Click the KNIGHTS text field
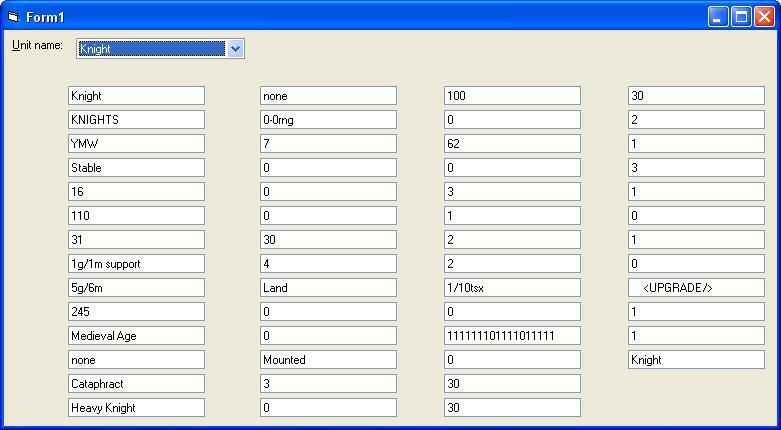The image size is (781, 430). 136,120
